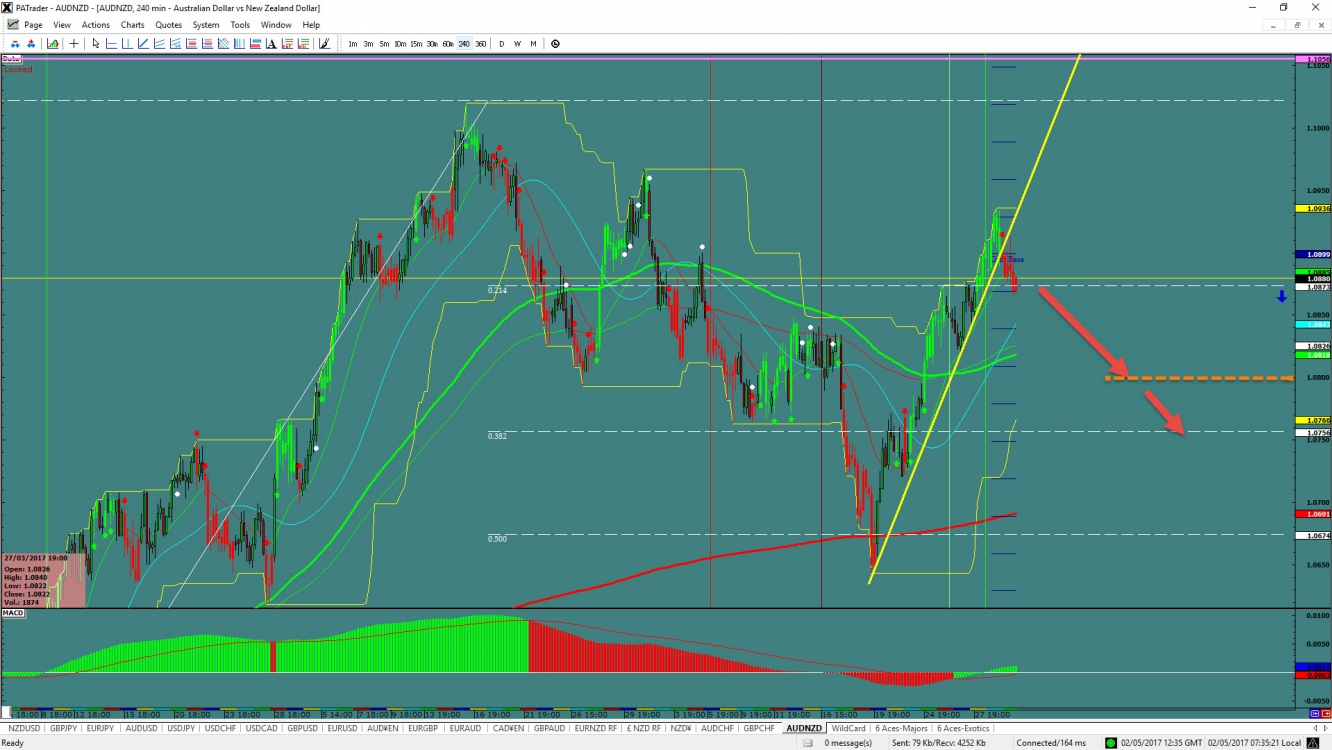Select the active AUDNZD tab

click(804, 728)
